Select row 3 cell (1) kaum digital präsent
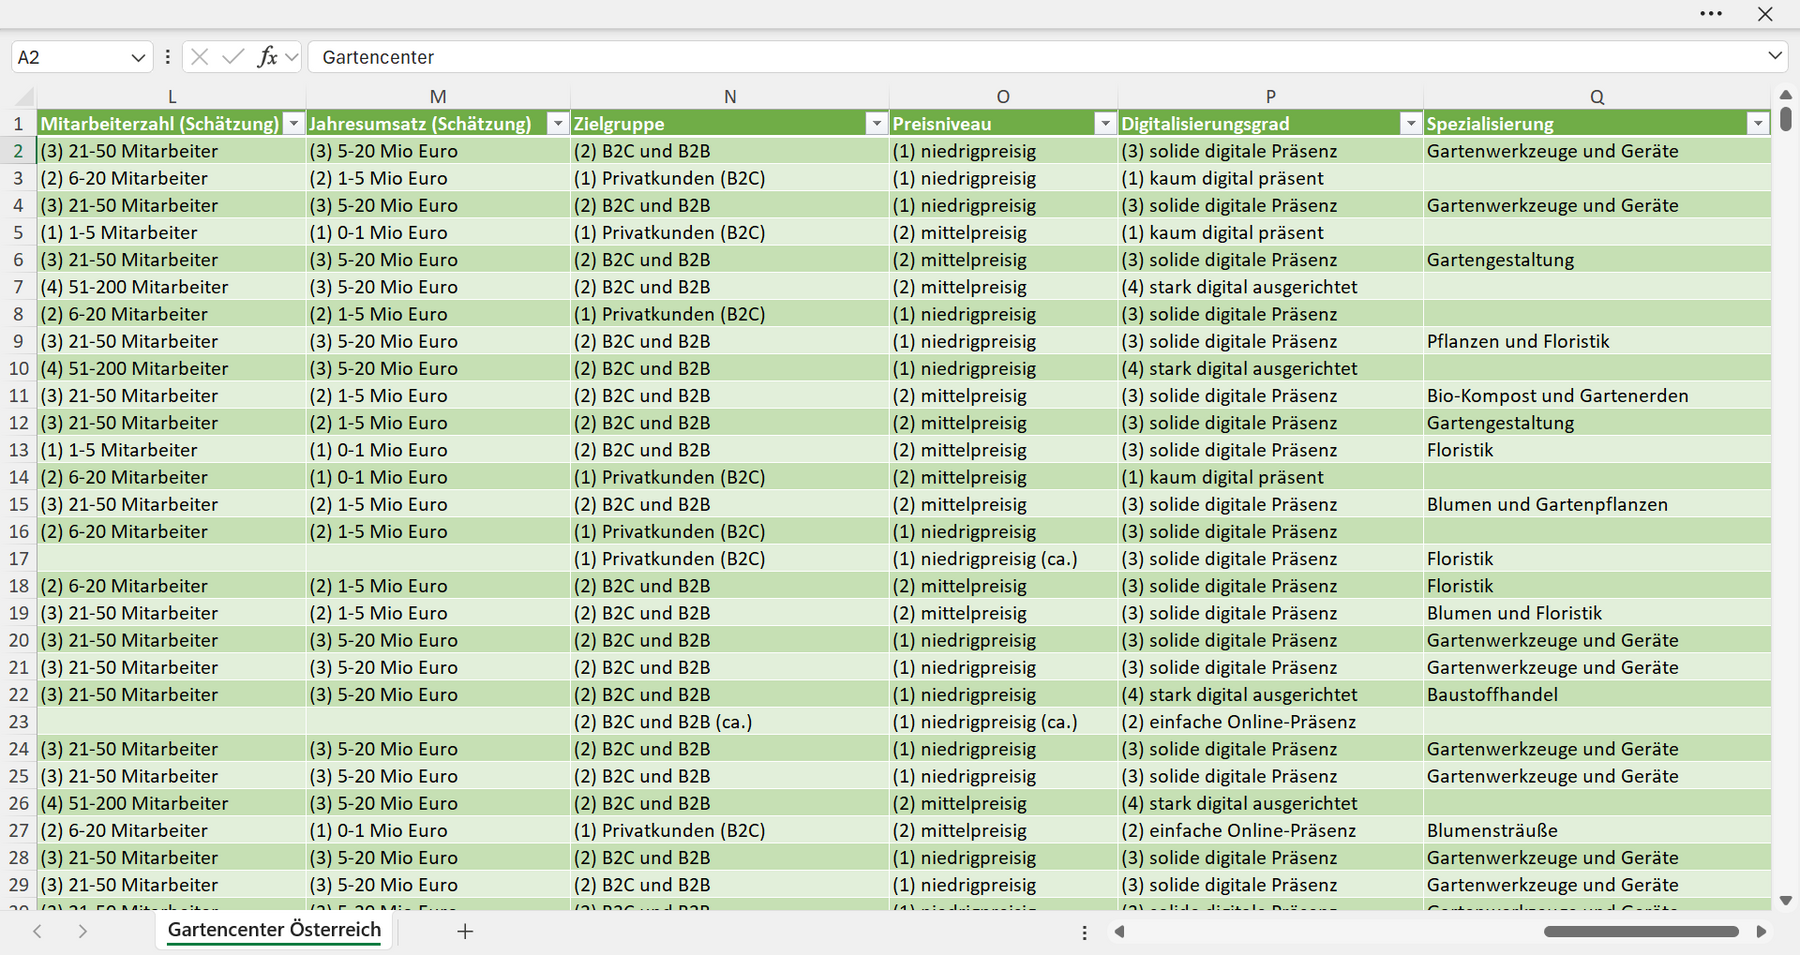 (1270, 178)
